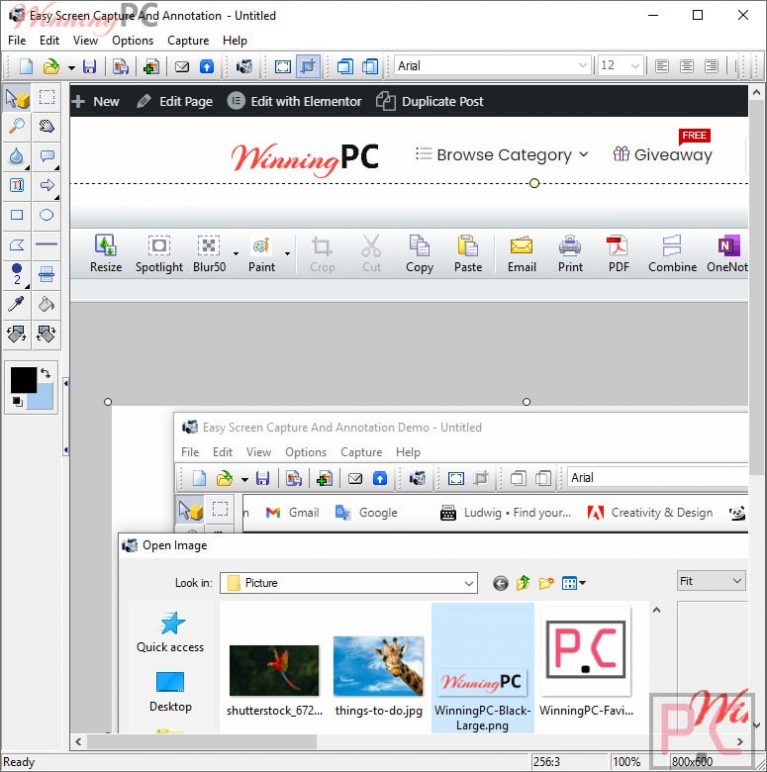Toggle left text alignment
Screen dimensions: 767x772
click(x=662, y=66)
